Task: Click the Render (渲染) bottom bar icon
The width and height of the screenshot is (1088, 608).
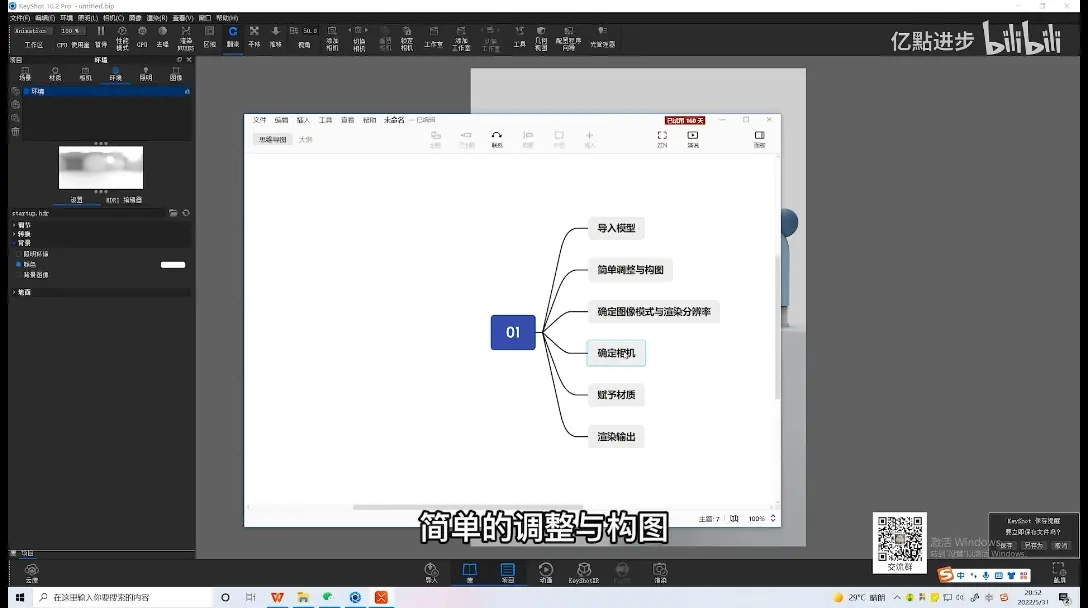Action: click(660, 573)
